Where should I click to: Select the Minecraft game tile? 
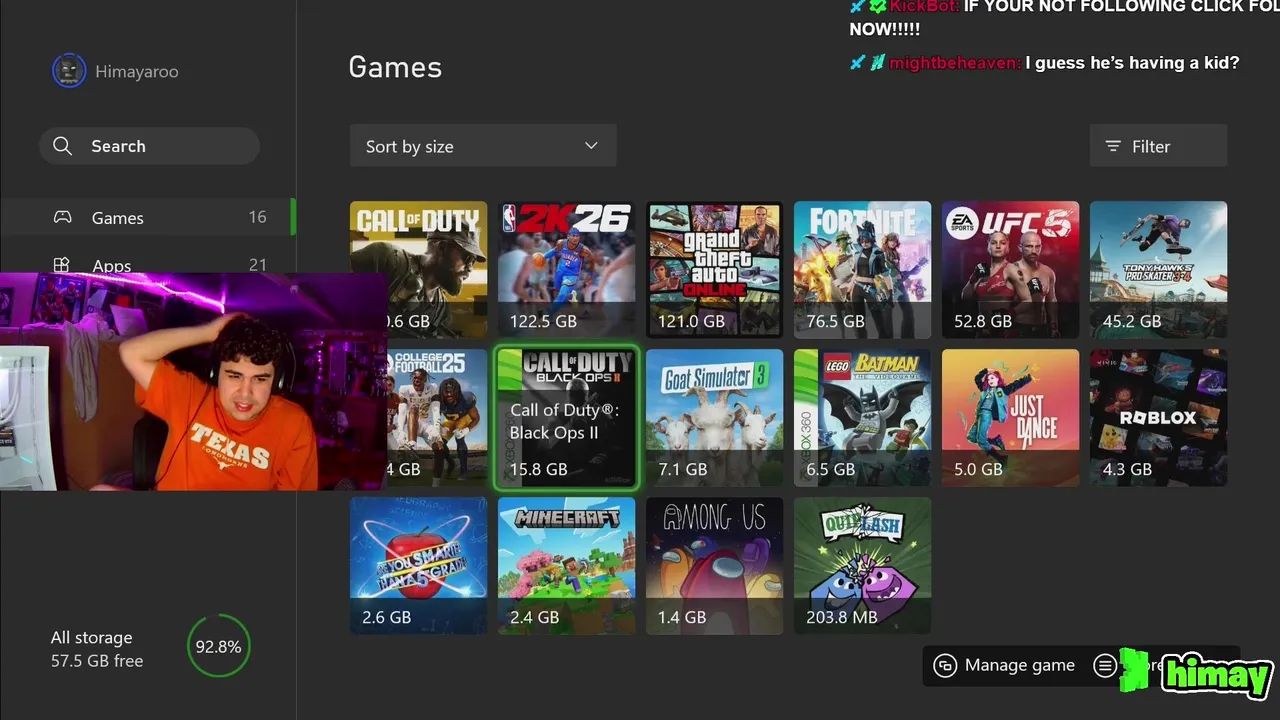tap(566, 565)
